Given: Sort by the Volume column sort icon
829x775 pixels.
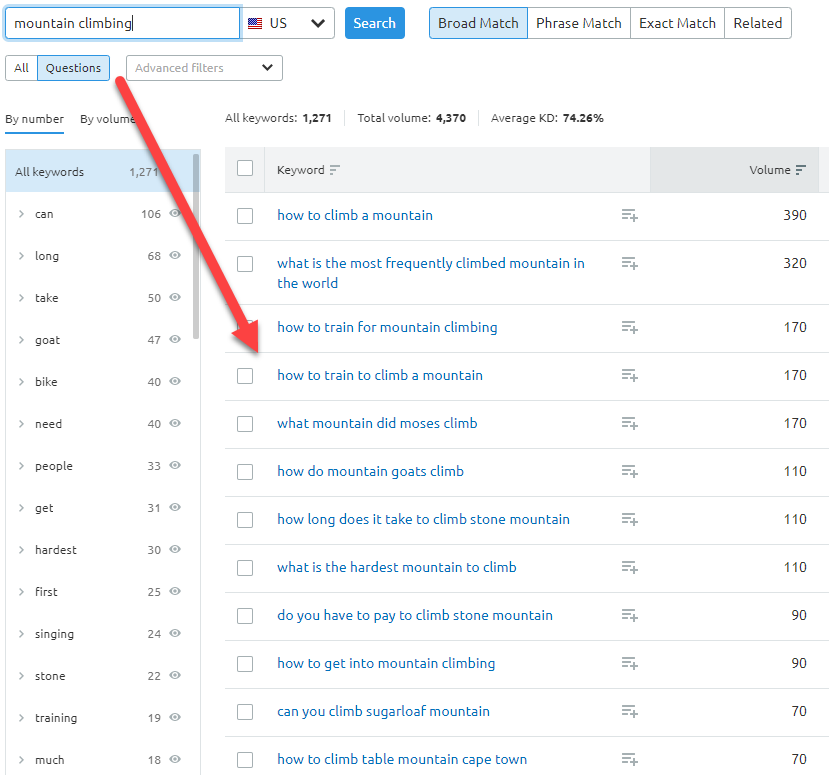Looking at the screenshot, I should pyautogui.click(x=801, y=170).
